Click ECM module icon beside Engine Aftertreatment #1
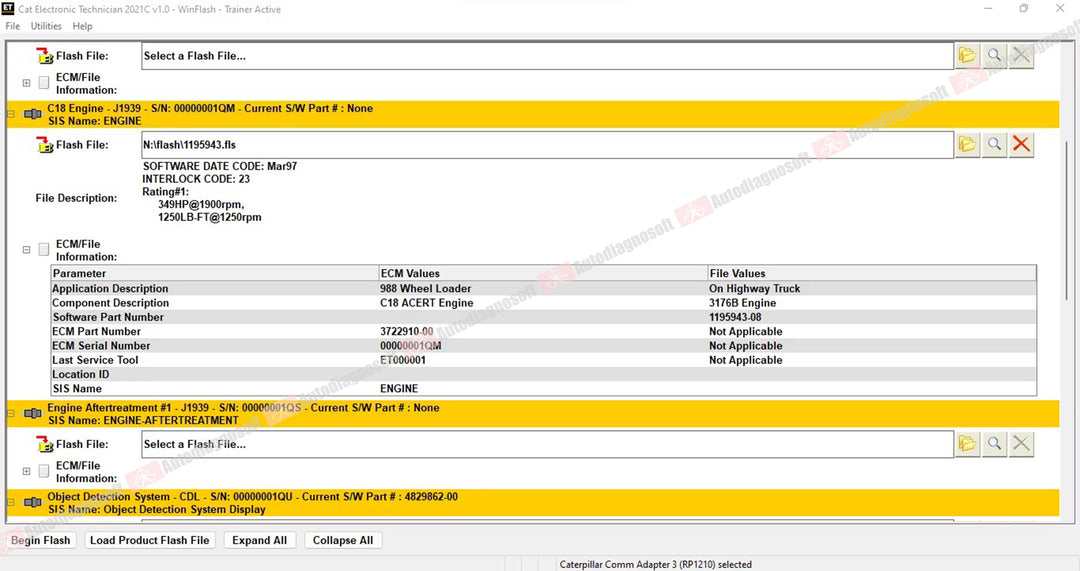The image size is (1080, 571). (32, 413)
